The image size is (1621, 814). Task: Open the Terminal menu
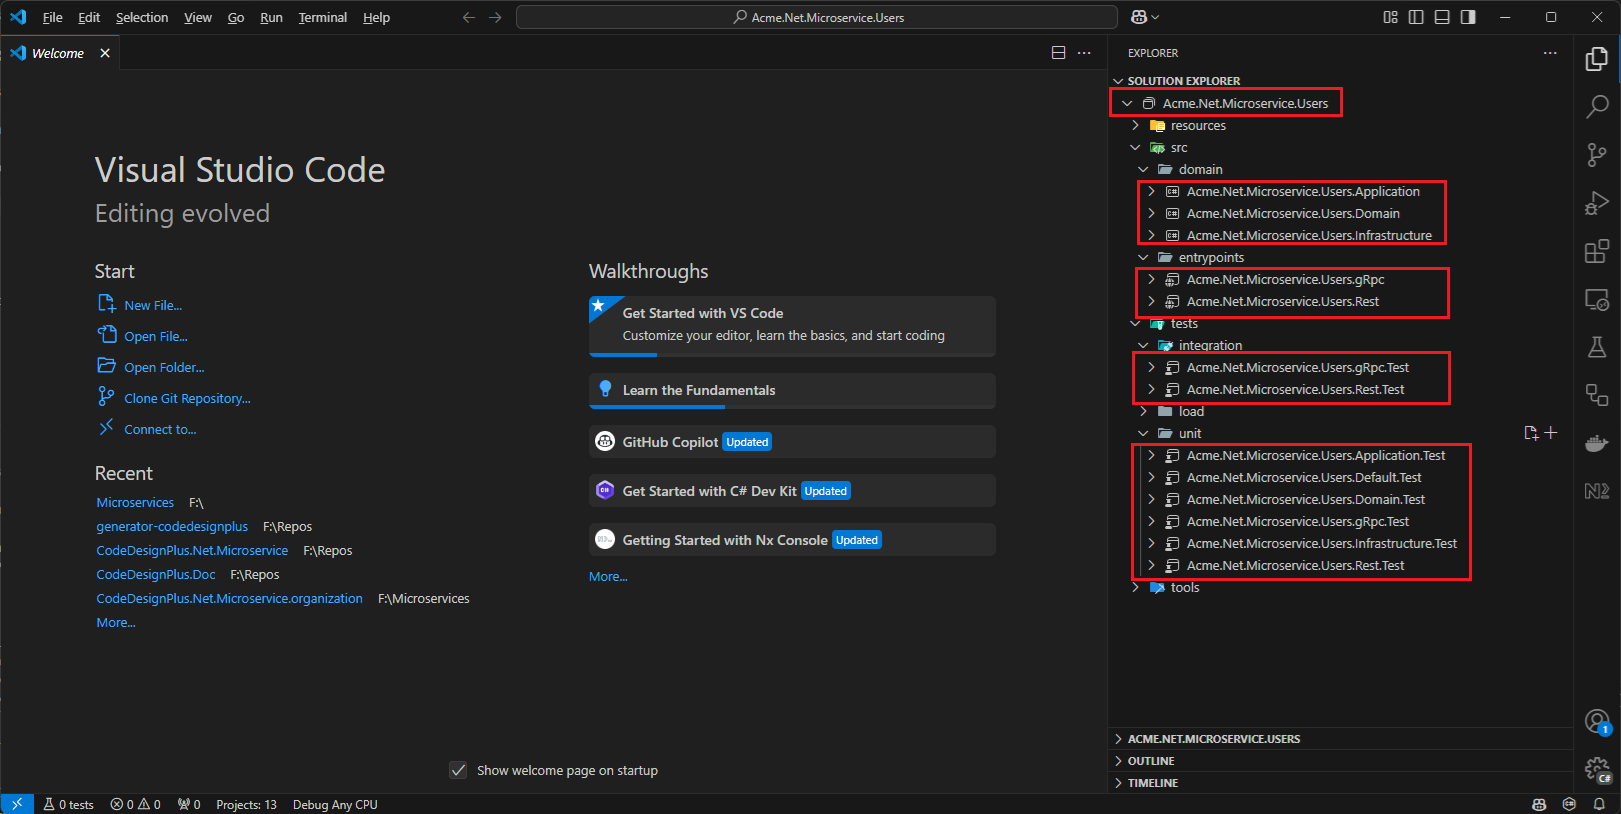(322, 17)
